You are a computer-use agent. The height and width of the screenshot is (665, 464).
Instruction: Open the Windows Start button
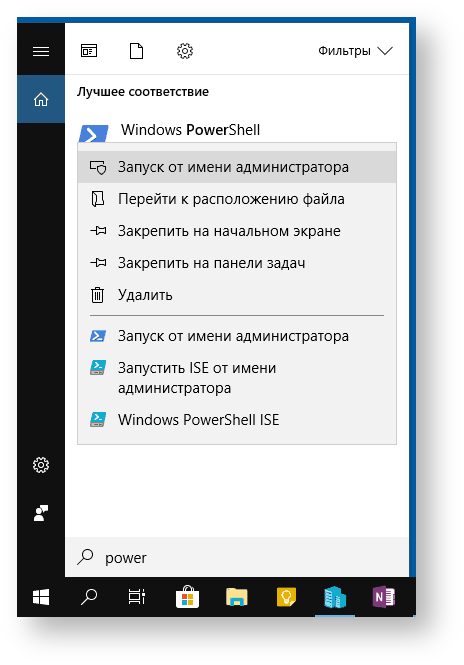pos(41,597)
